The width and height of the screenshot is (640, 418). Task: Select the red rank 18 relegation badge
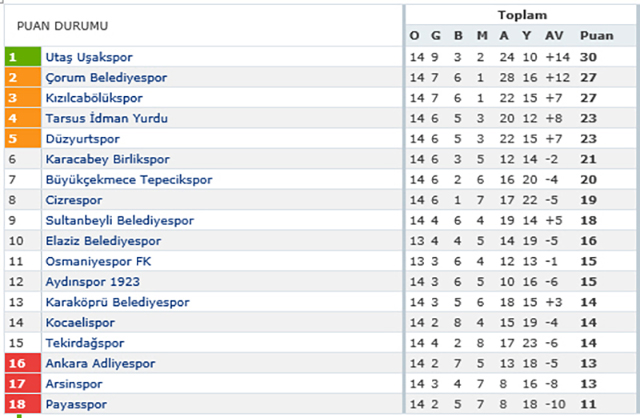(23, 404)
